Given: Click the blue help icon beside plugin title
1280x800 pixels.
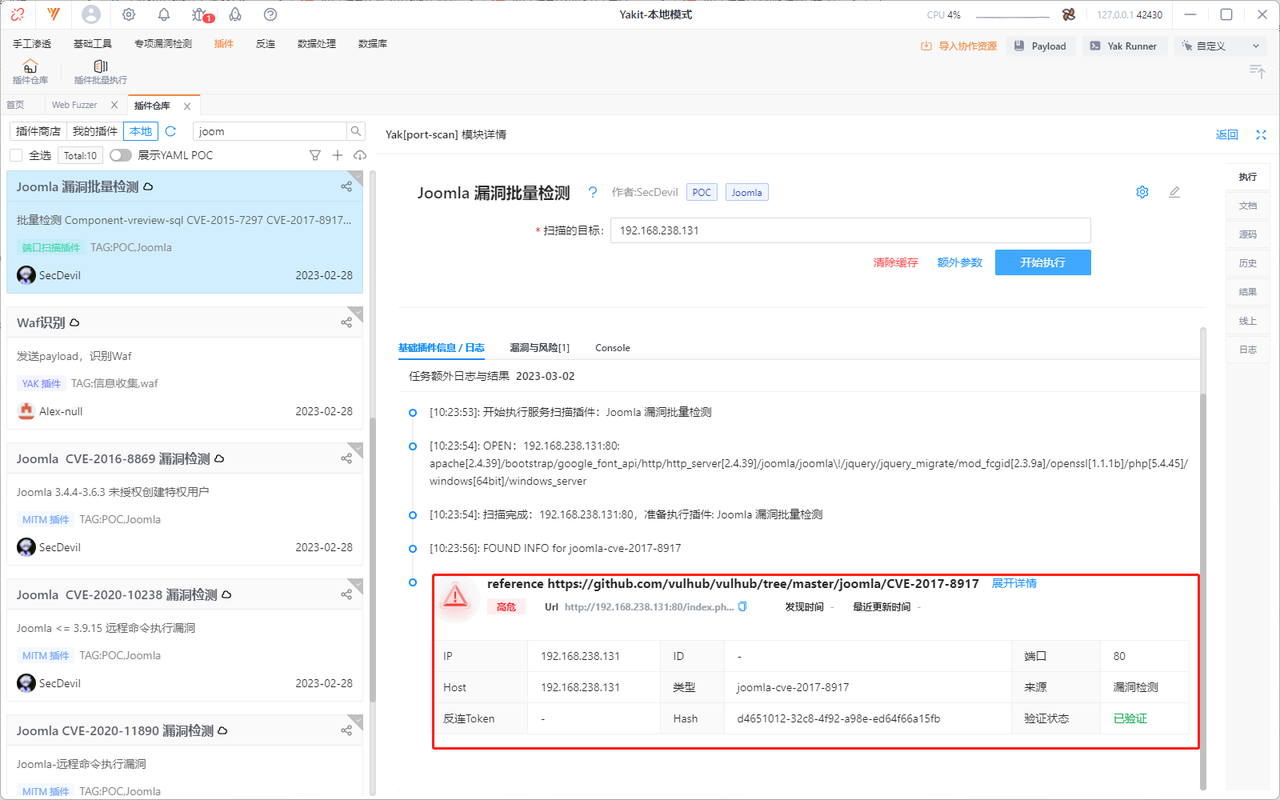Looking at the screenshot, I should pos(592,193).
